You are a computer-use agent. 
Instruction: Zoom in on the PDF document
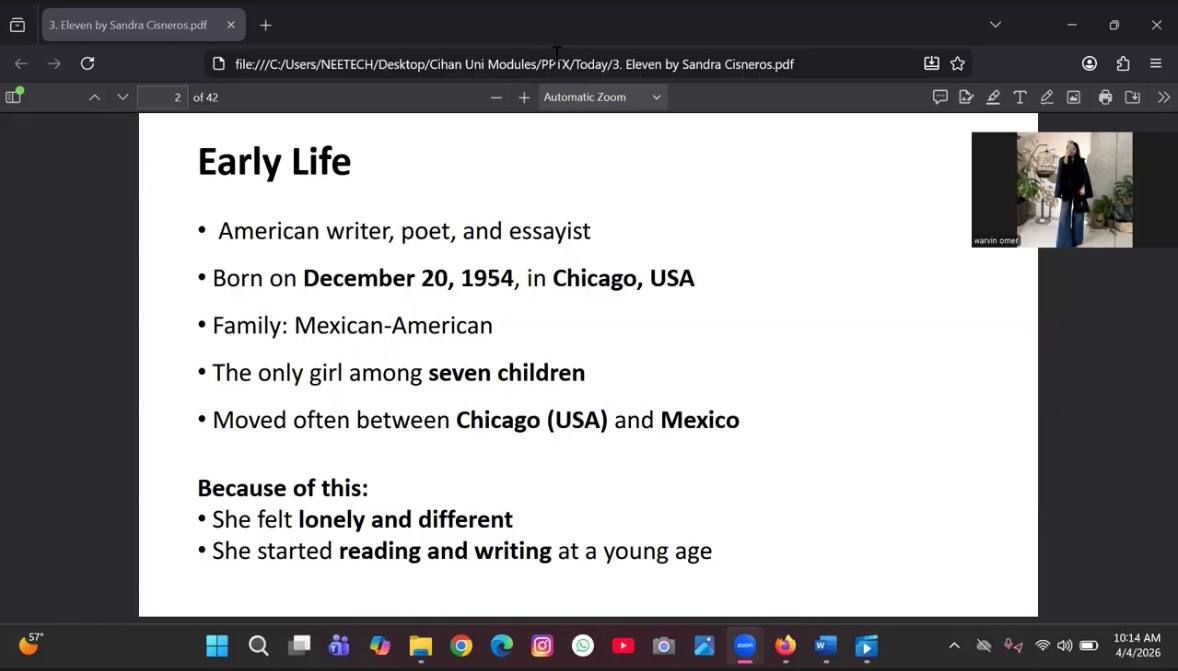click(524, 97)
